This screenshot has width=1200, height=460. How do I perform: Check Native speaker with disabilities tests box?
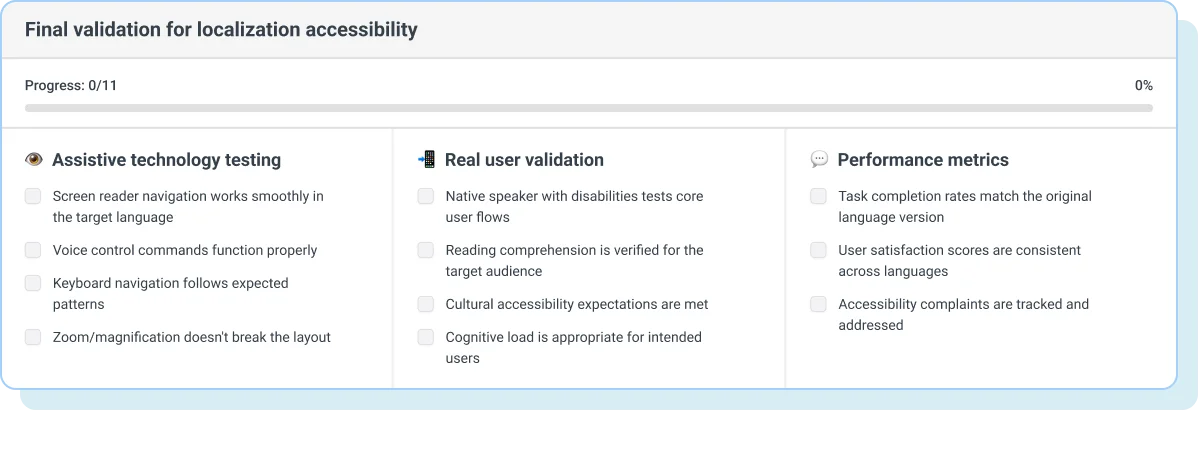coord(426,197)
